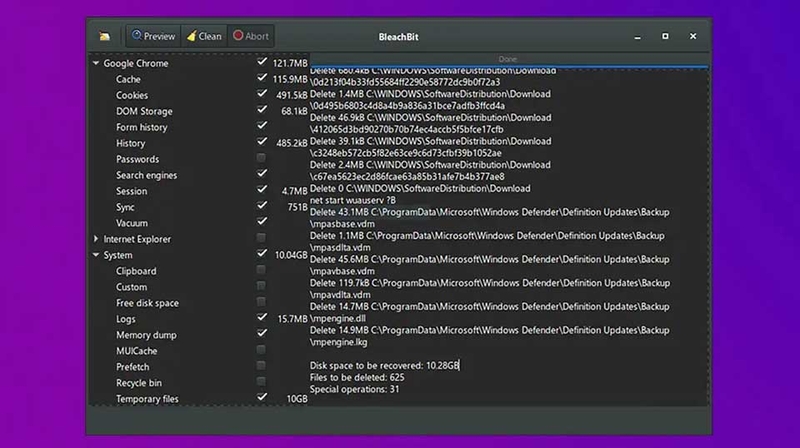This screenshot has height=448, width=800.
Task: Click the Done progress bar
Action: (509, 60)
